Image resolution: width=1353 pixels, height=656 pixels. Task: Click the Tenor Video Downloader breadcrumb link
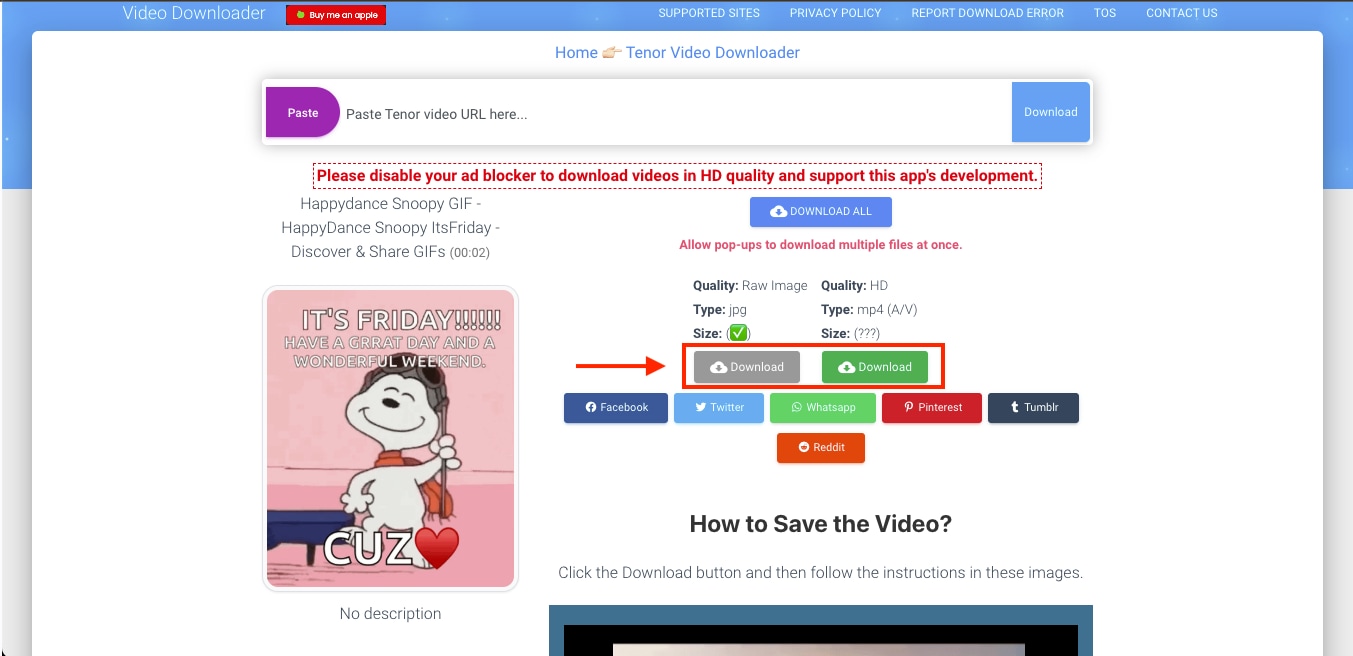713,52
